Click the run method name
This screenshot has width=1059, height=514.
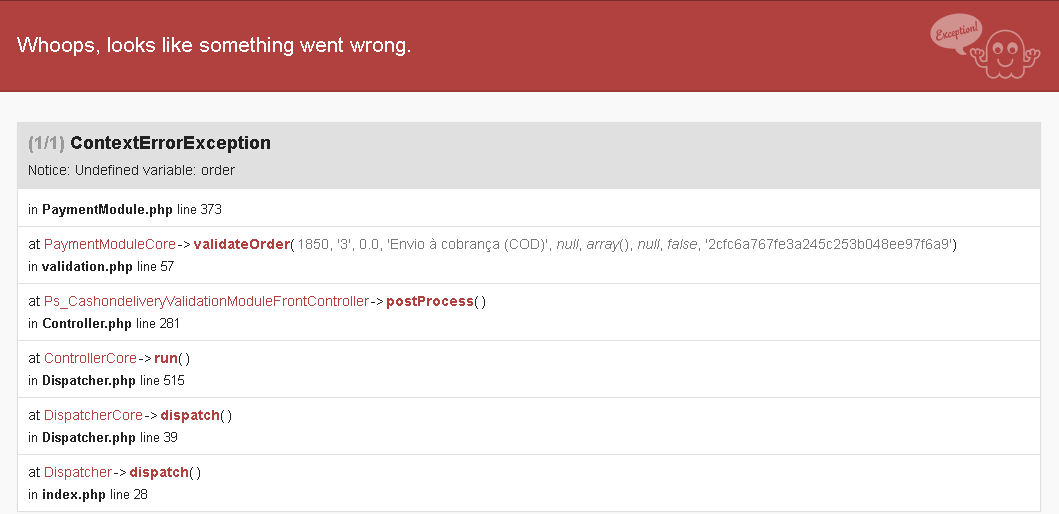coord(166,358)
